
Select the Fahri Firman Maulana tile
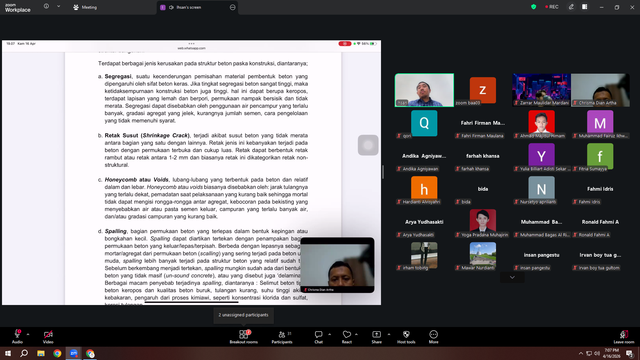pyautogui.click(x=483, y=123)
